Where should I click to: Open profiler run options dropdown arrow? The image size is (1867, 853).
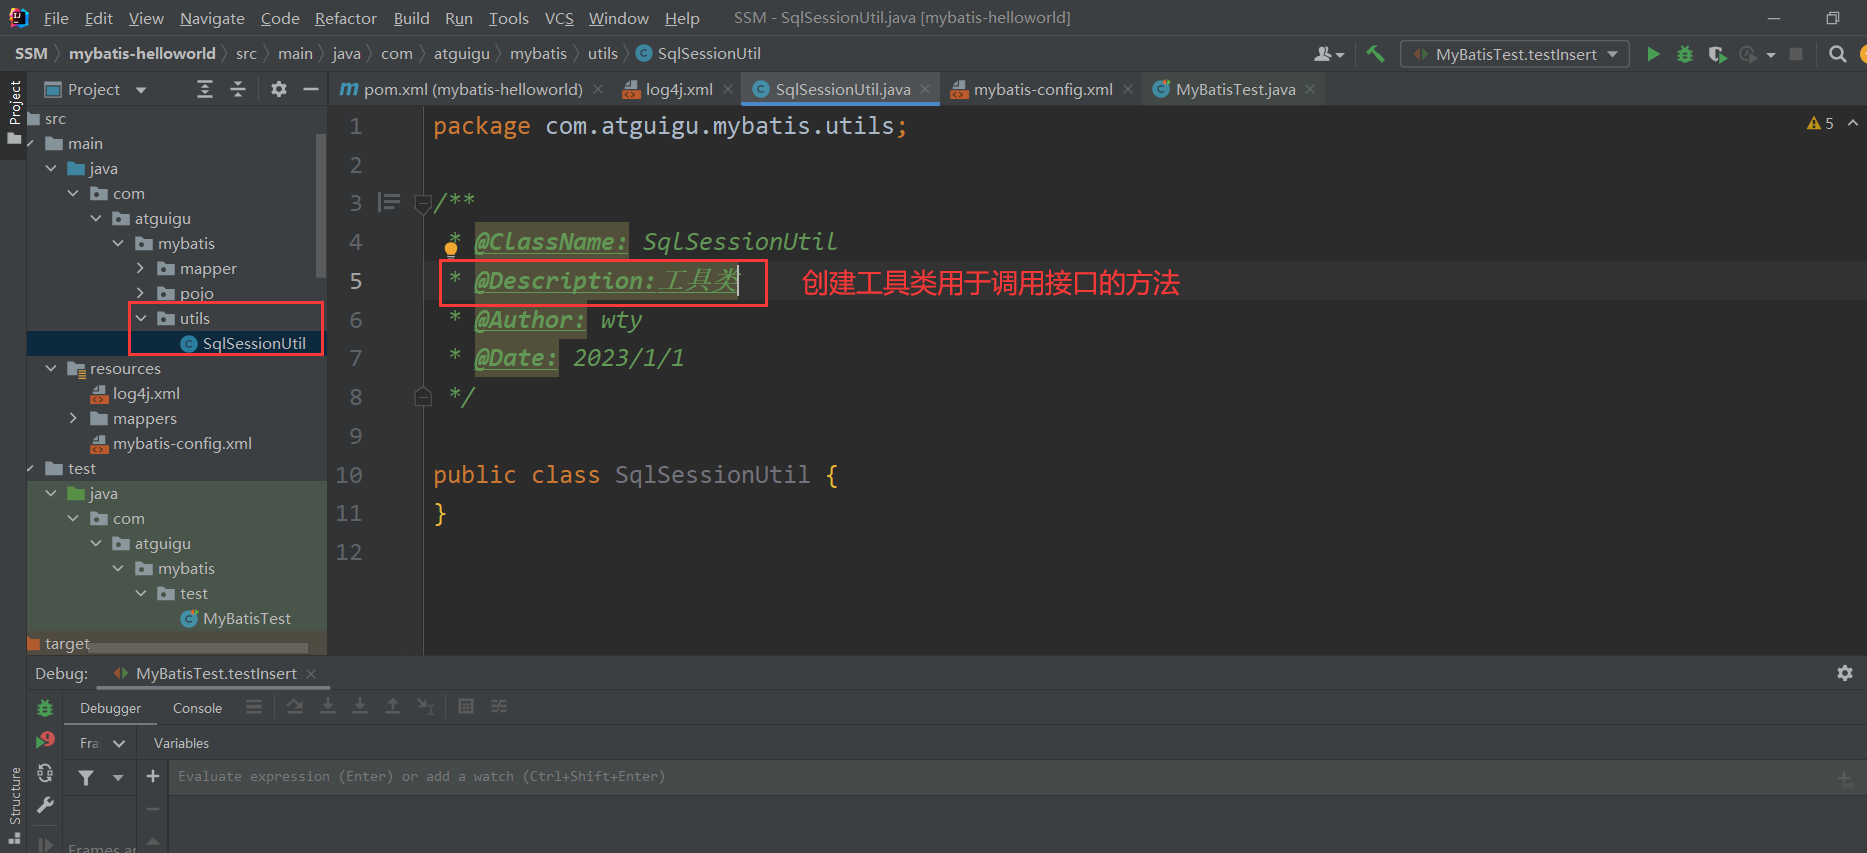click(x=1770, y=55)
